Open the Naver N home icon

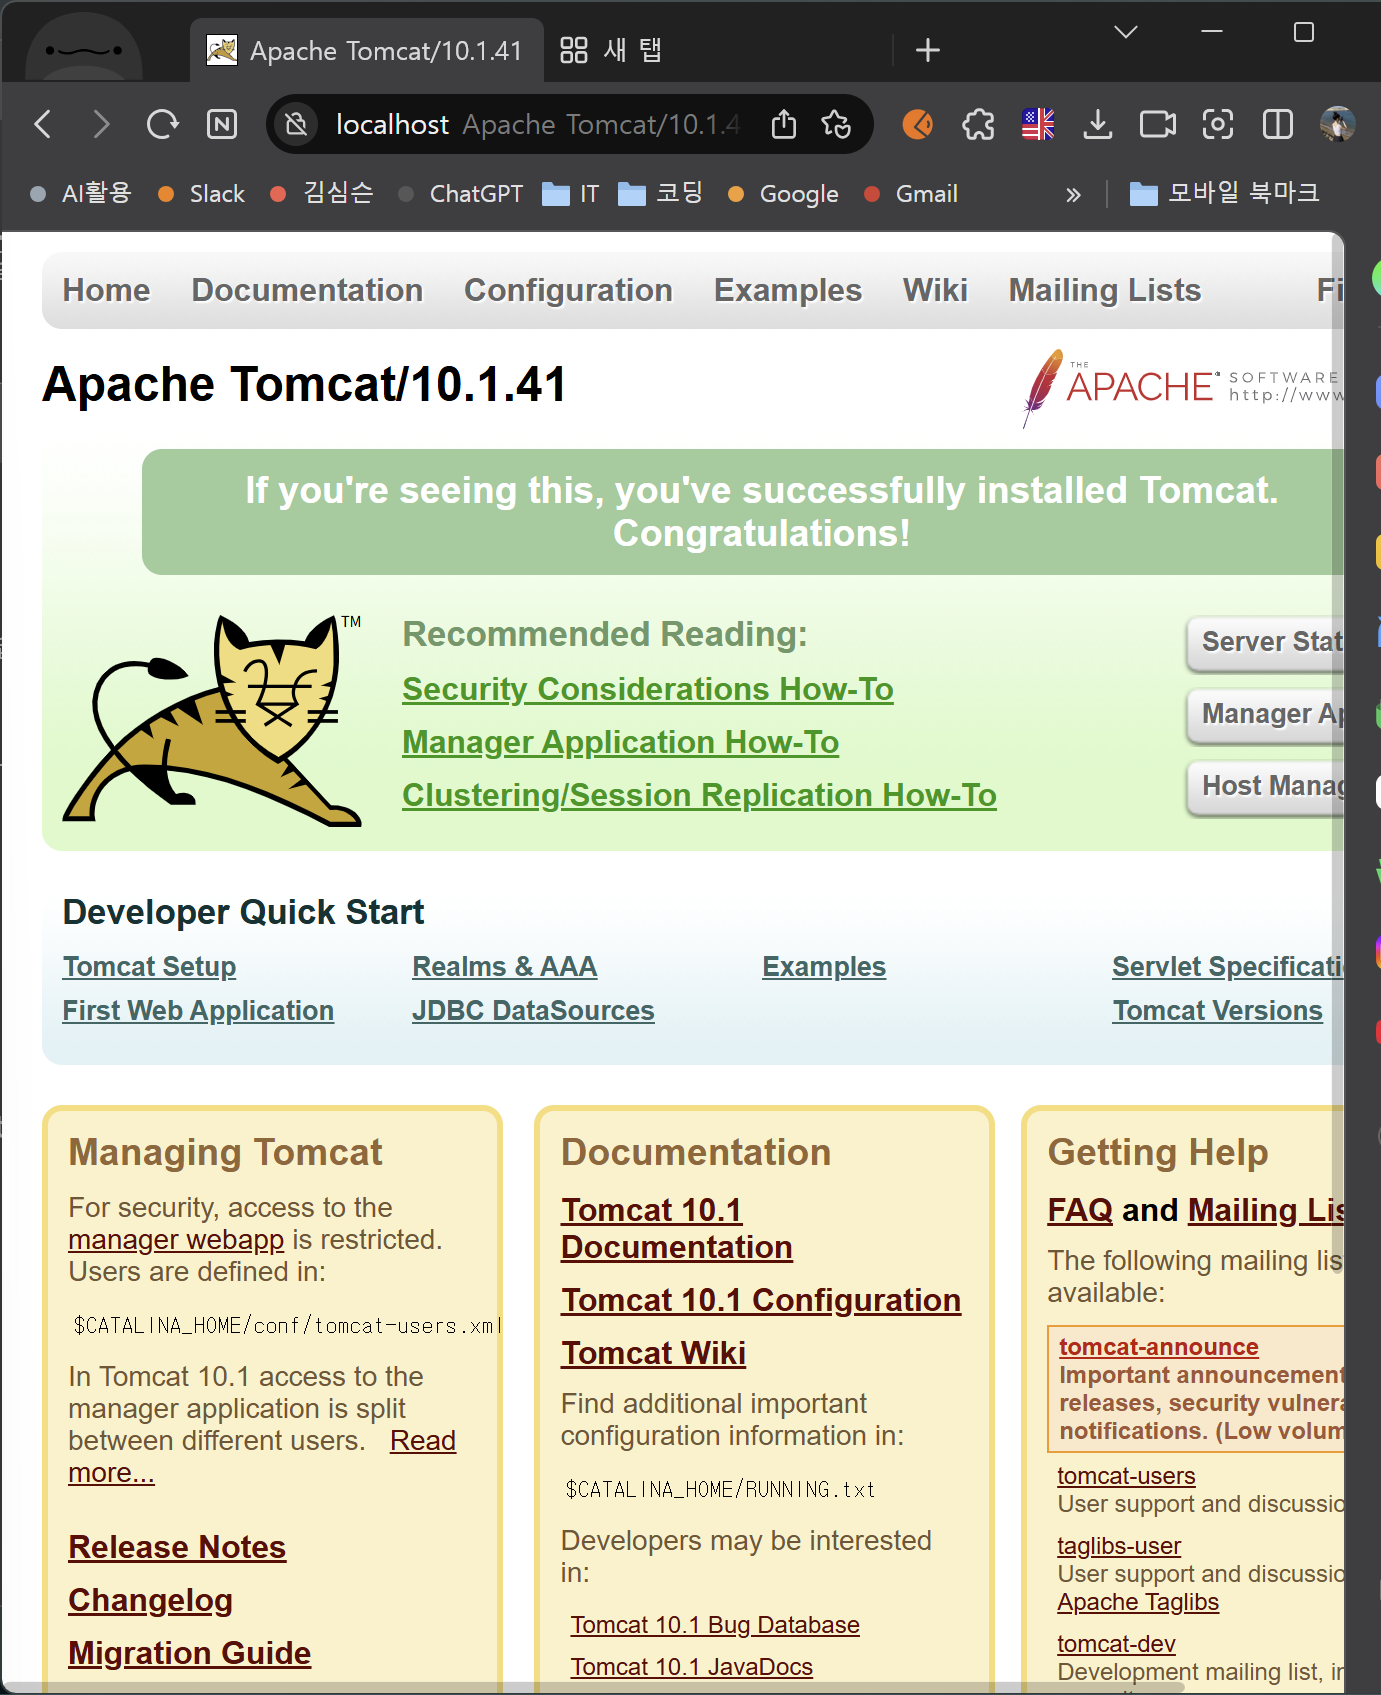click(222, 125)
